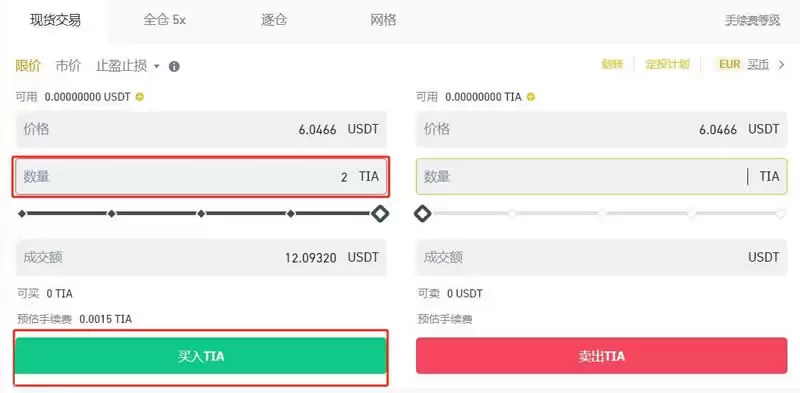Viewport: 800px width, 393px height.
Task: Click the red 卖出TIA button
Action: (602, 356)
